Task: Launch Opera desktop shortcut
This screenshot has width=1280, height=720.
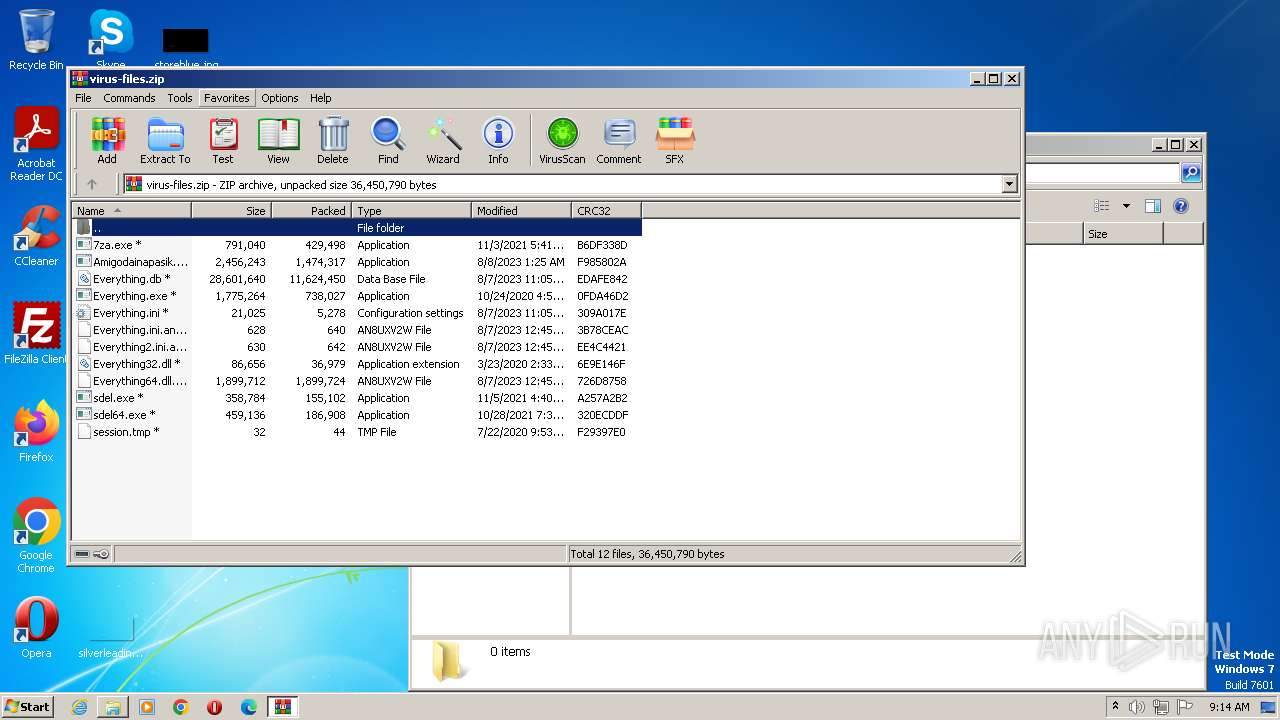Action: click(36, 628)
